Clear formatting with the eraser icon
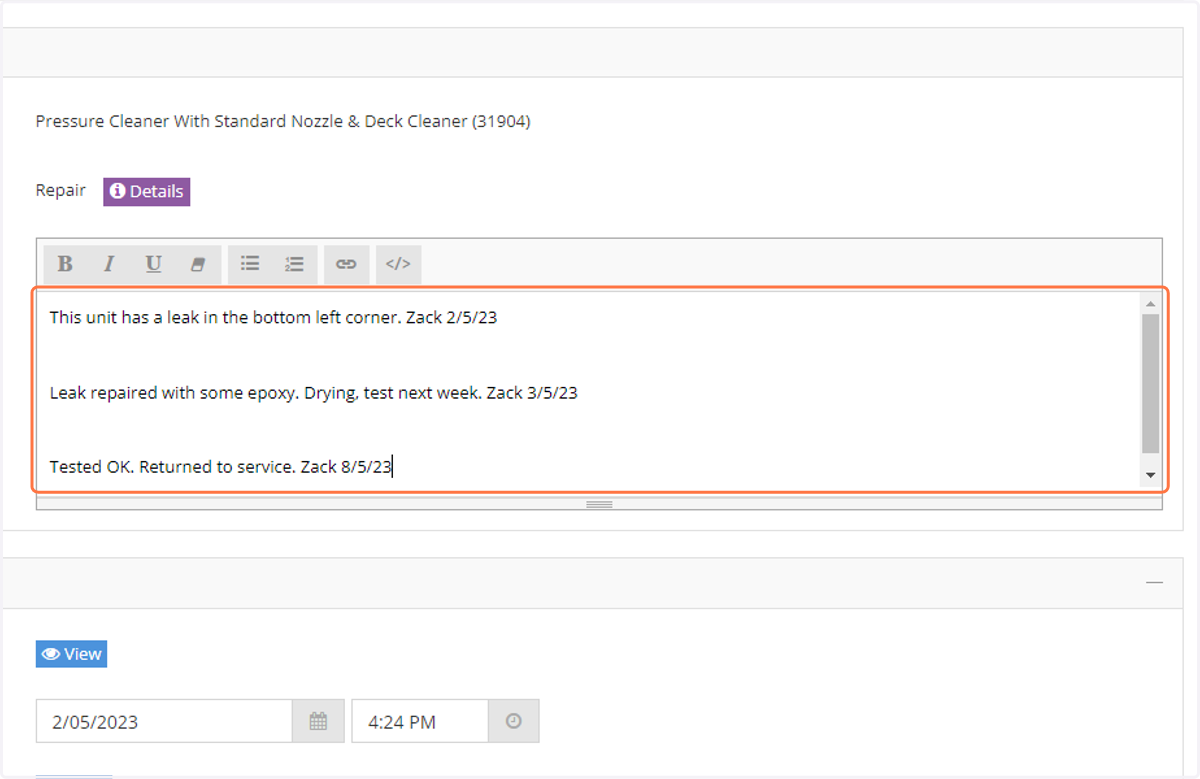This screenshot has height=779, width=1200. pyautogui.click(x=197, y=264)
